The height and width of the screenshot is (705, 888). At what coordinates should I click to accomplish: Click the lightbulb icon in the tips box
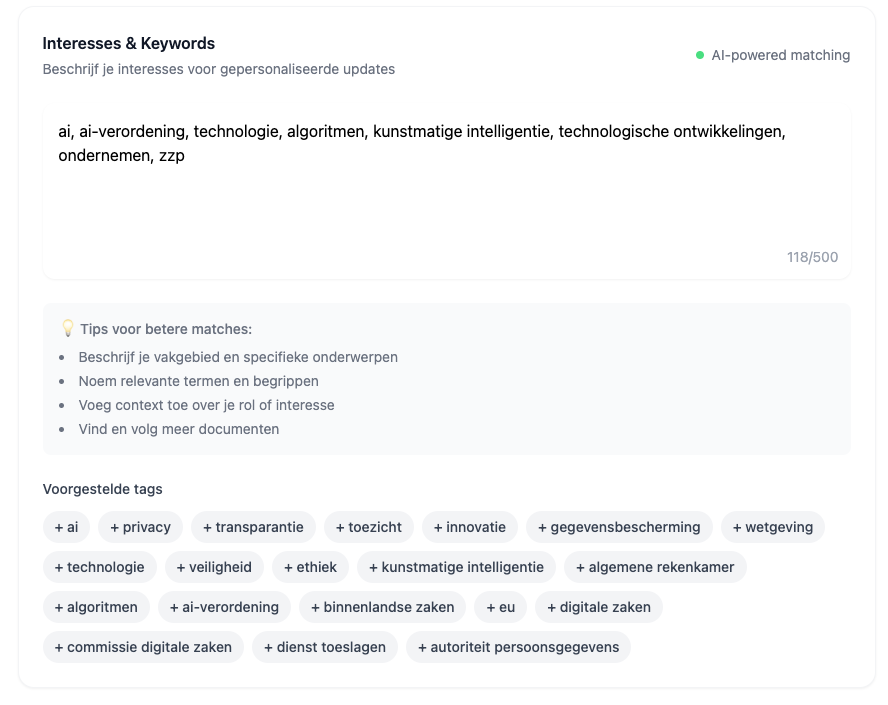[67, 328]
